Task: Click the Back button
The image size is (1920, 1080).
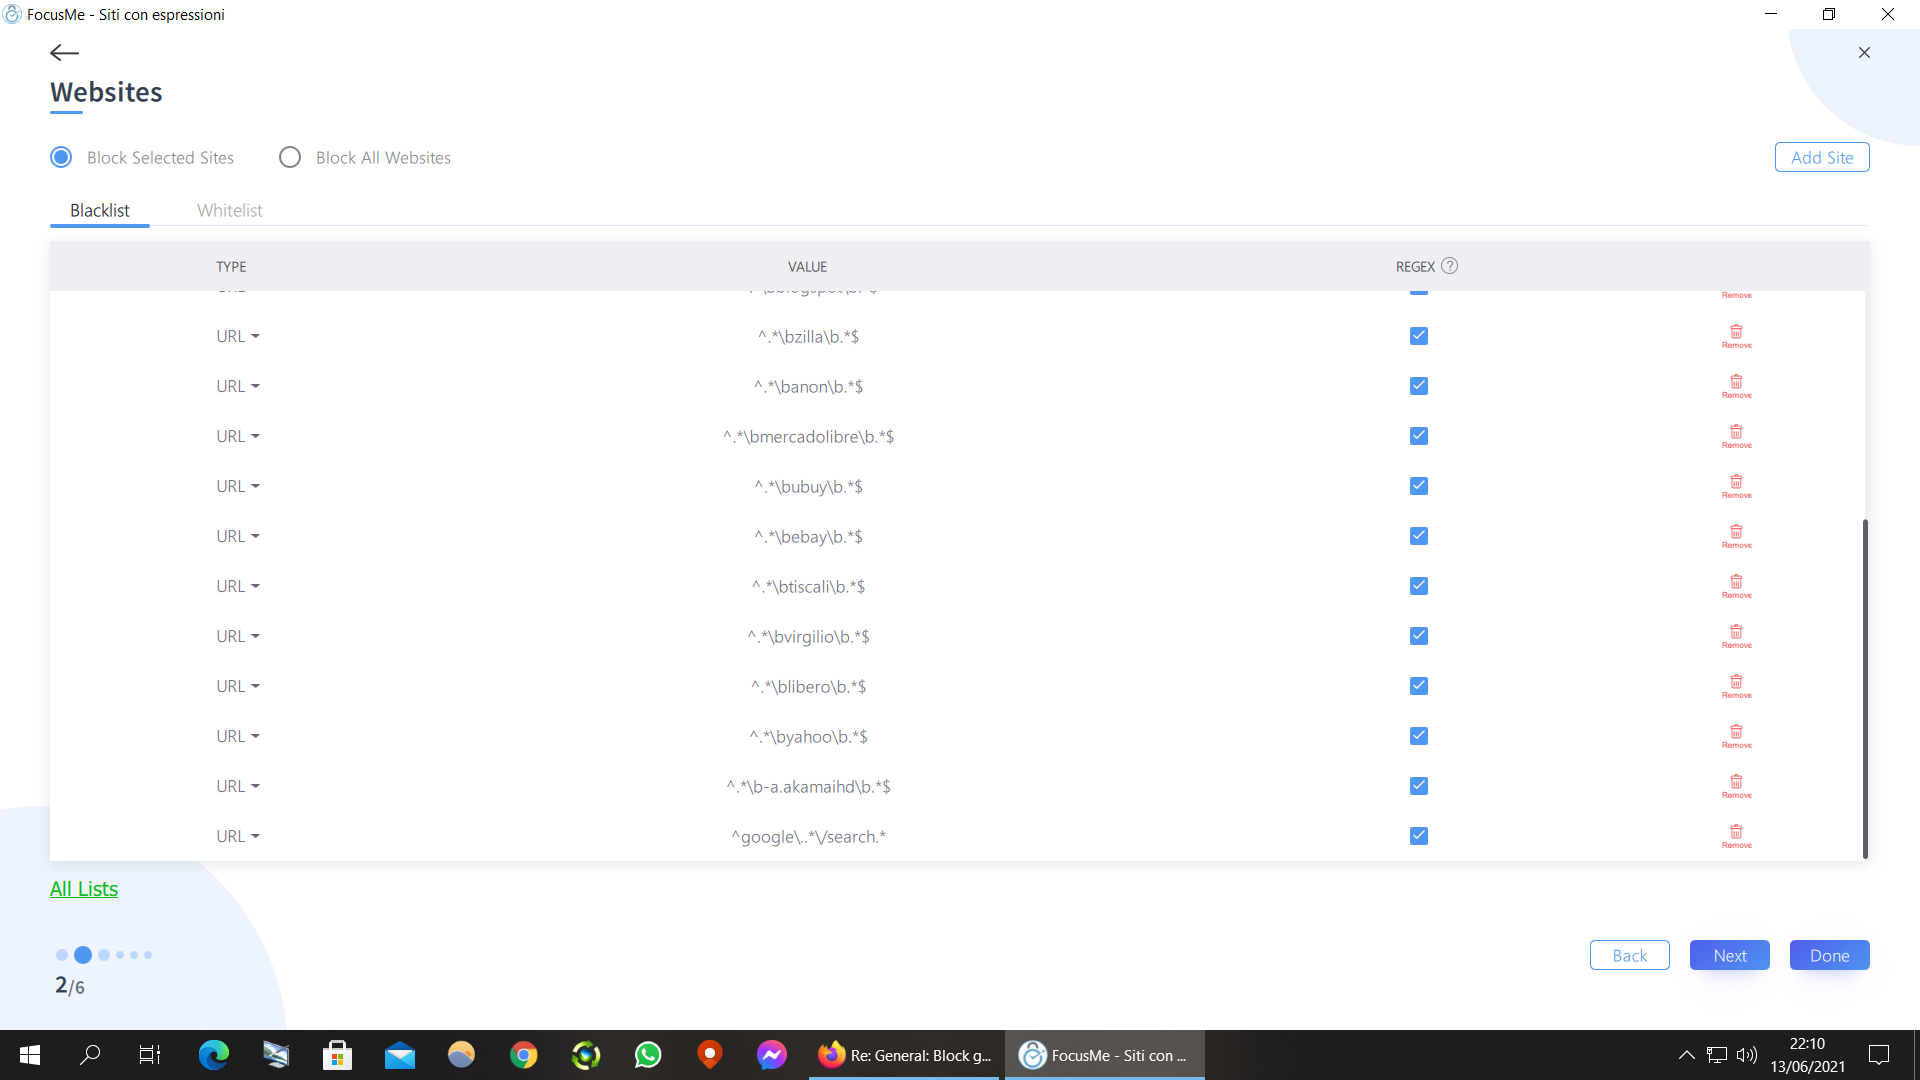Action: pos(1629,955)
